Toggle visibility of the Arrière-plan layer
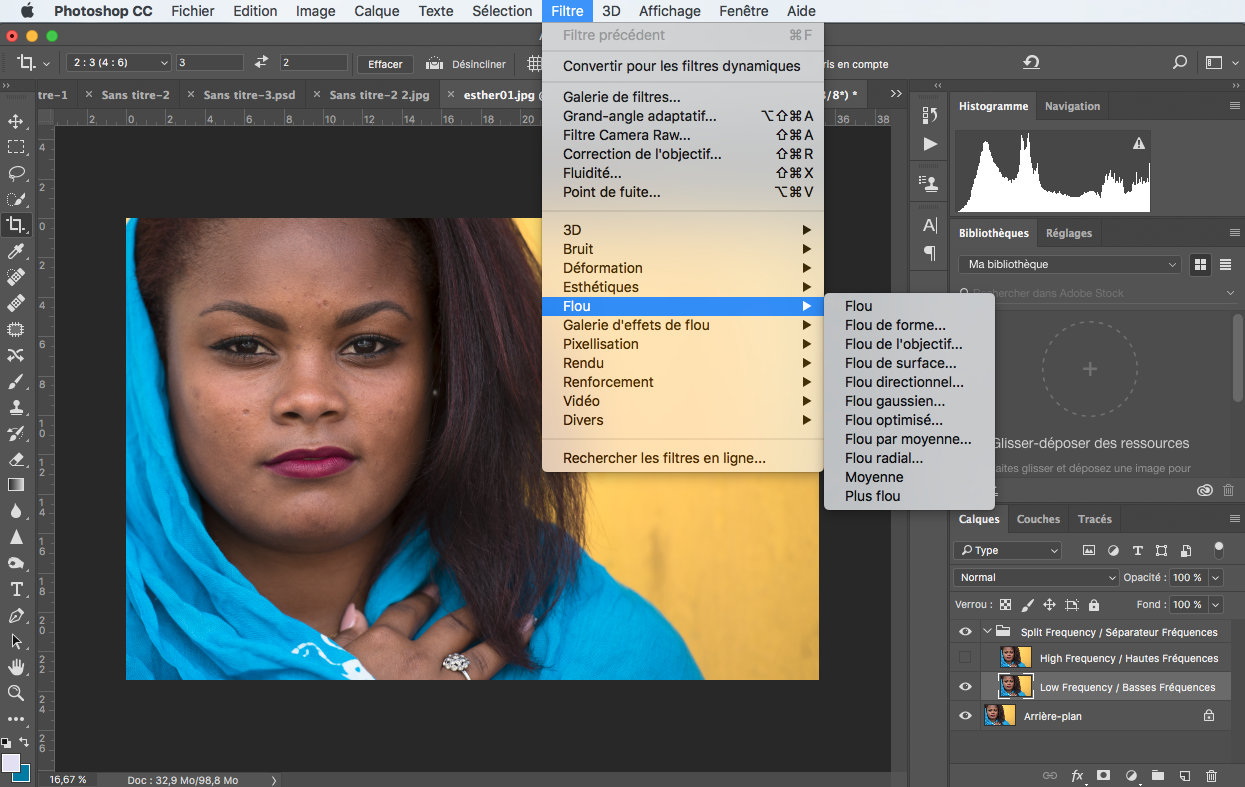The width and height of the screenshot is (1245, 787). pyautogui.click(x=966, y=715)
